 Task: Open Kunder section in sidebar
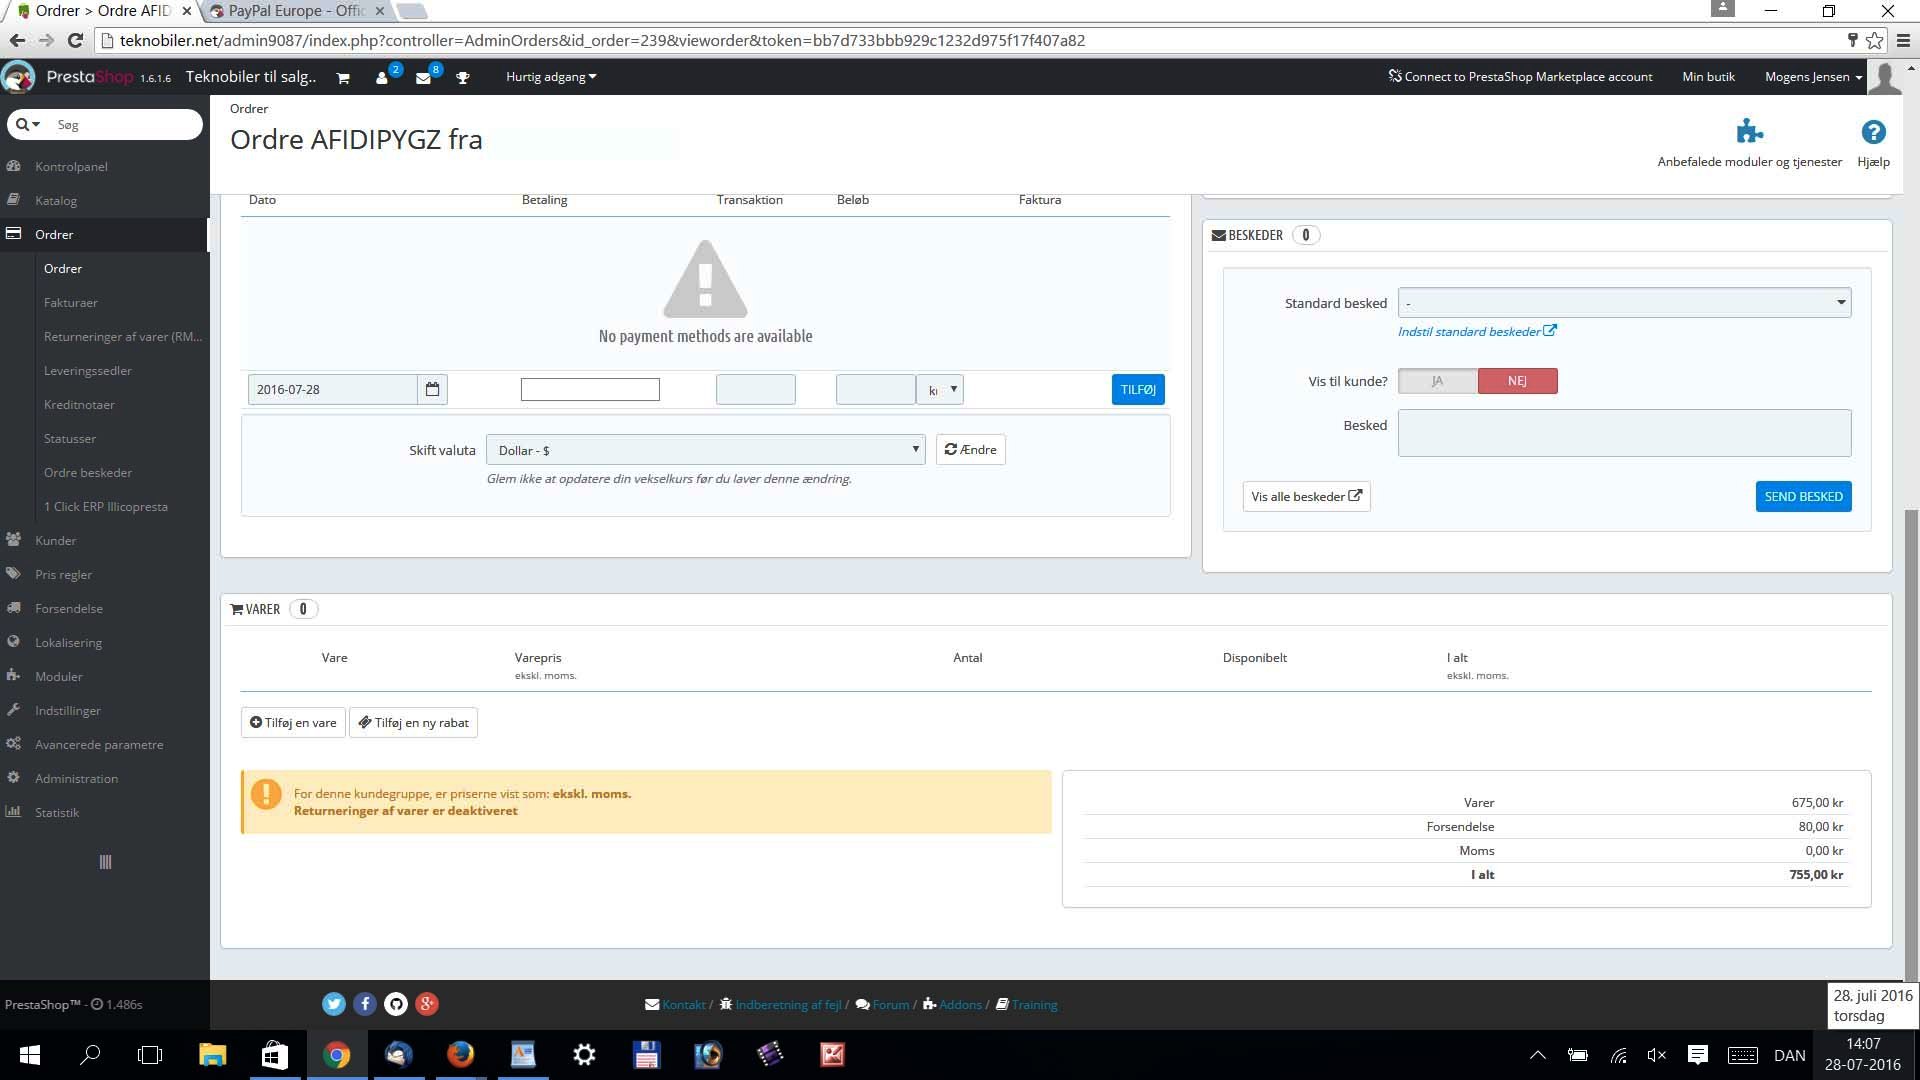coord(56,540)
